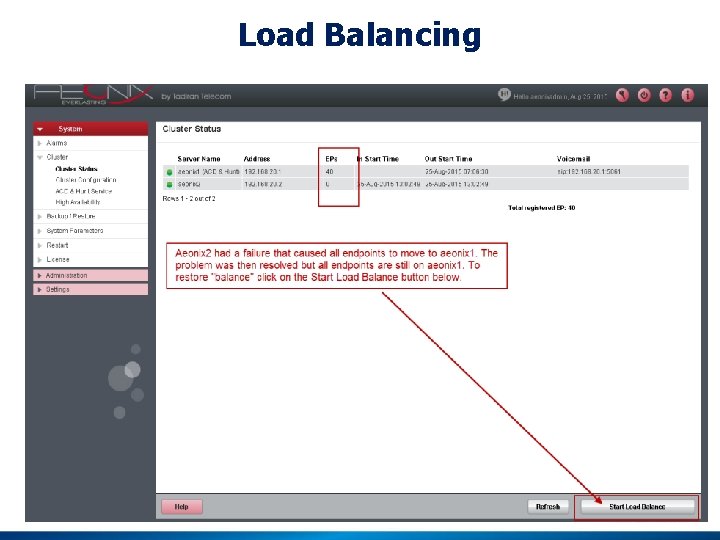Click the Voicemail column header
720x540 pixels.
(x=573, y=159)
